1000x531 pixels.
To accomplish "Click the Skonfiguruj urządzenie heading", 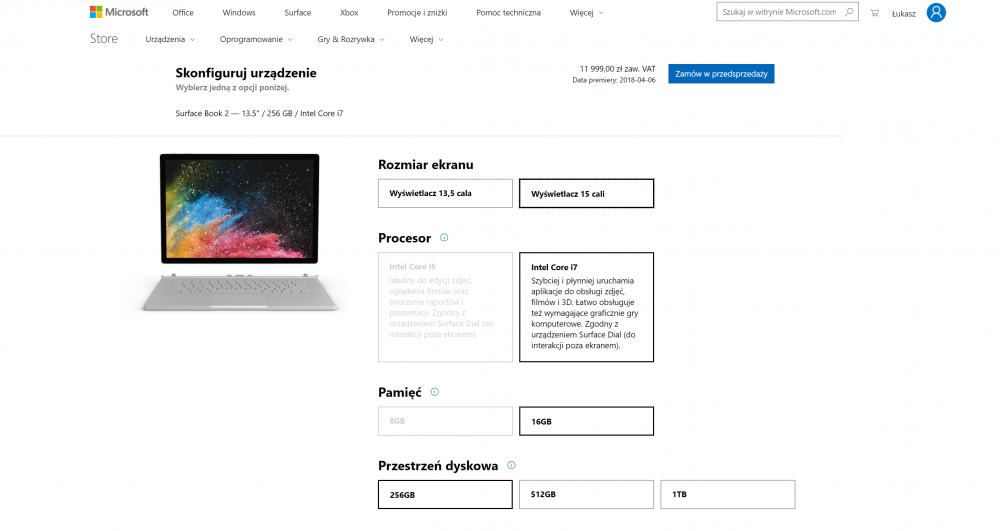I will [x=246, y=73].
